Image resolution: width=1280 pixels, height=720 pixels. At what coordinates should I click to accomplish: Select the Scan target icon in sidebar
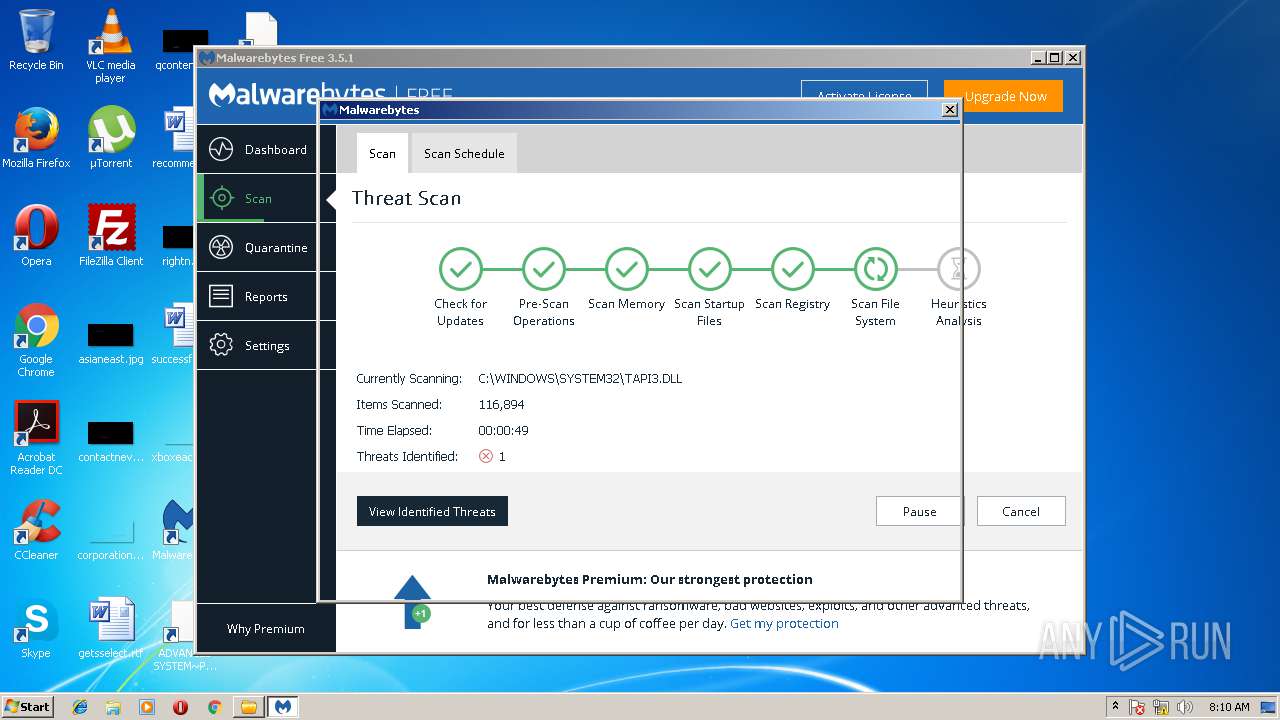221,199
